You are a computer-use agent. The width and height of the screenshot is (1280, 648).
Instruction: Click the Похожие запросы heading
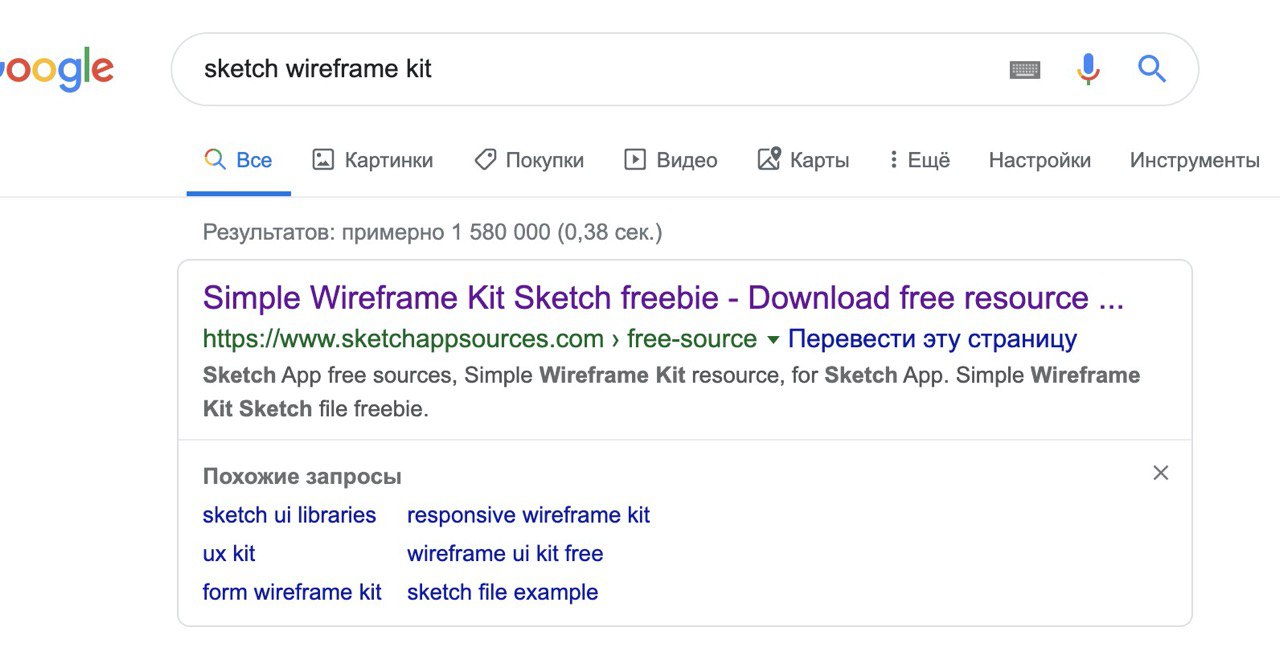[302, 476]
